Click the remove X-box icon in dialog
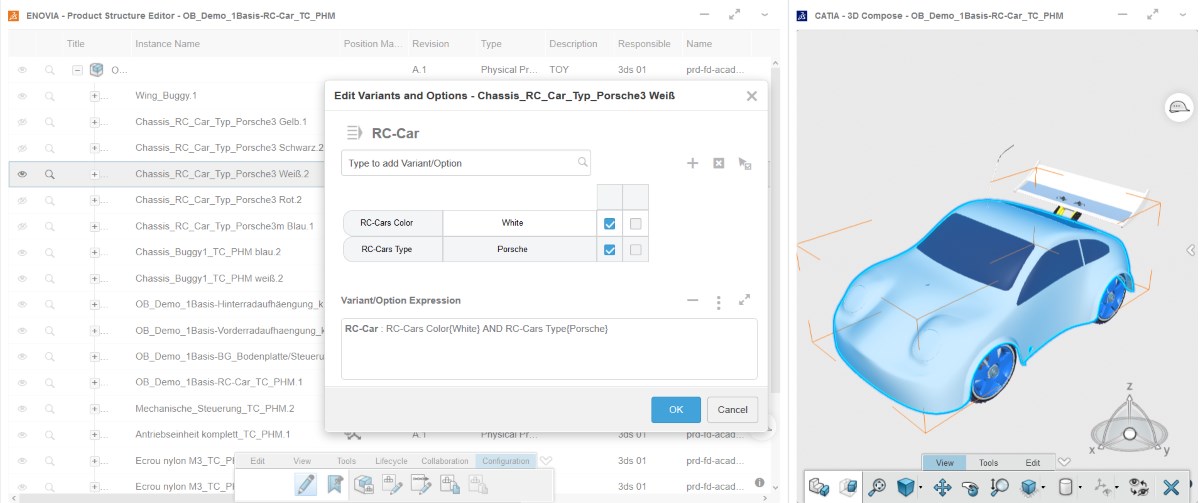 (718, 163)
